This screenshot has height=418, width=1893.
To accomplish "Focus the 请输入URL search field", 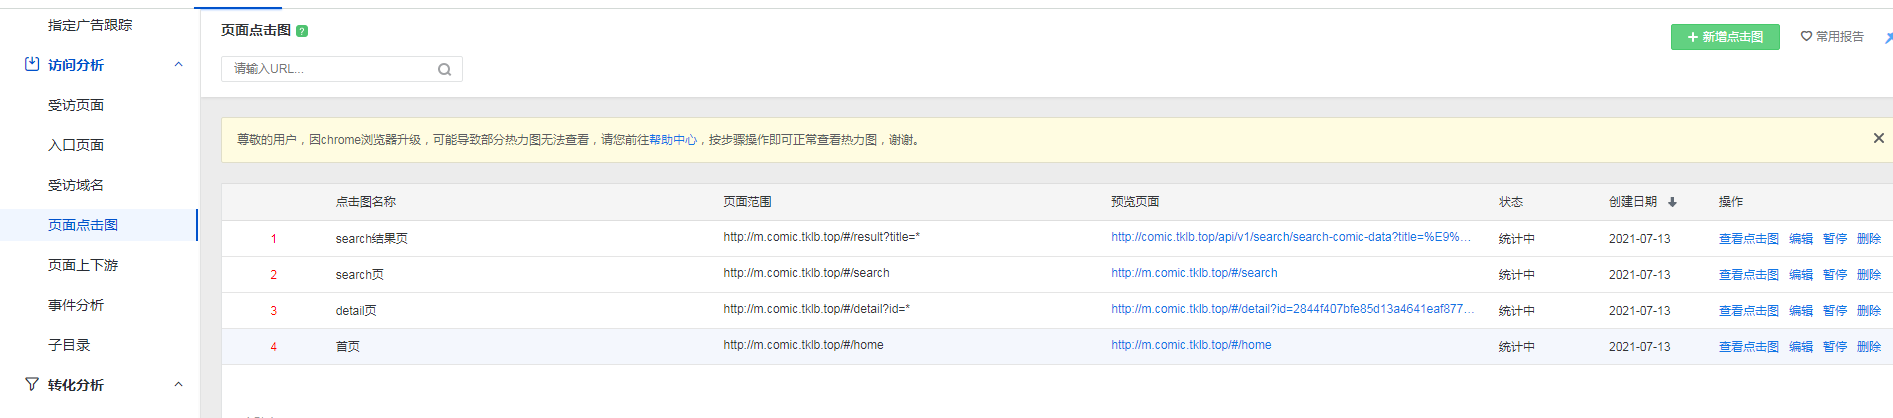I will [x=330, y=69].
